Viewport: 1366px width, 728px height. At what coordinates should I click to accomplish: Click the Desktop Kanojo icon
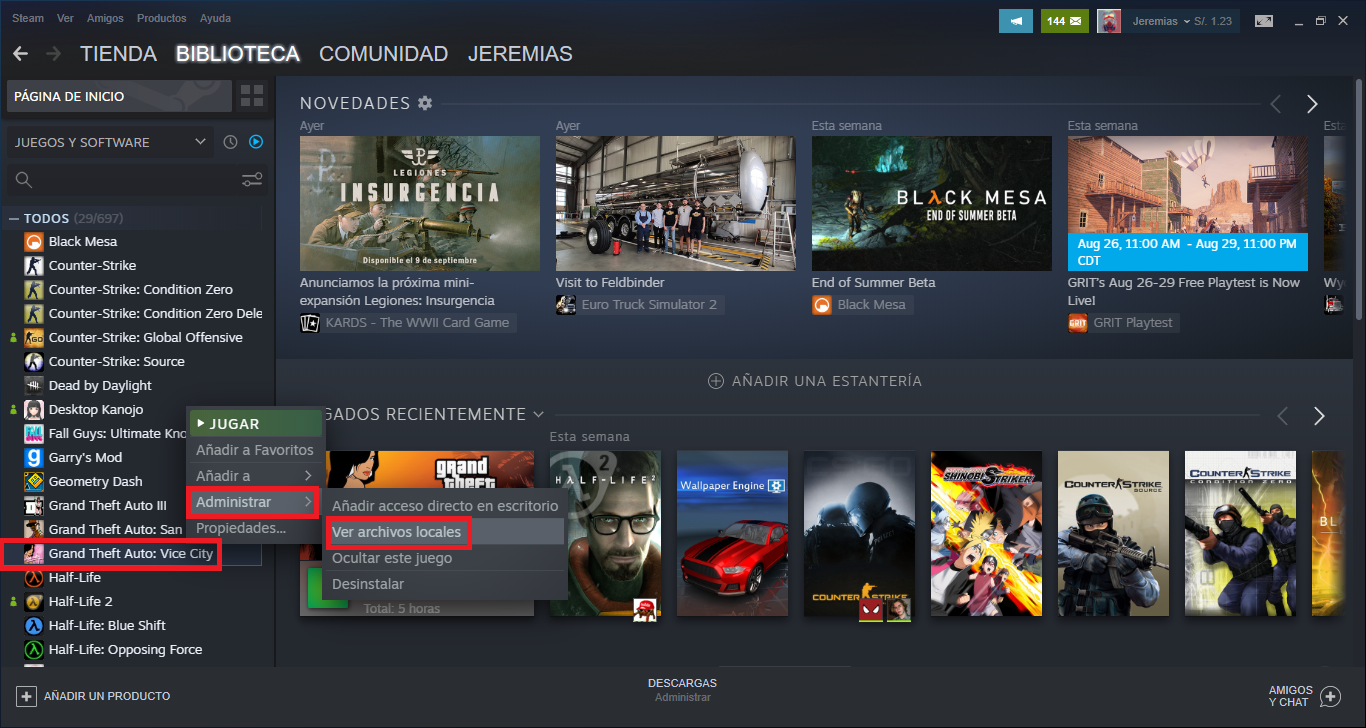(x=34, y=409)
